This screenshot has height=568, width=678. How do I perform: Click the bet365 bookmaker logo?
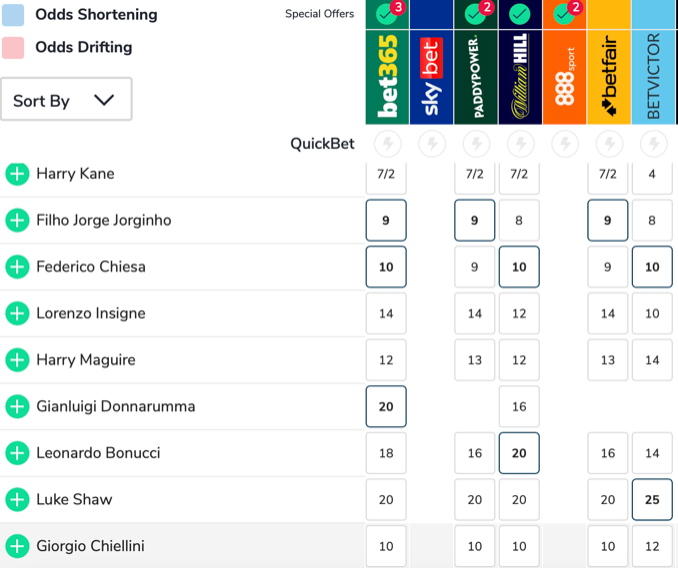387,77
